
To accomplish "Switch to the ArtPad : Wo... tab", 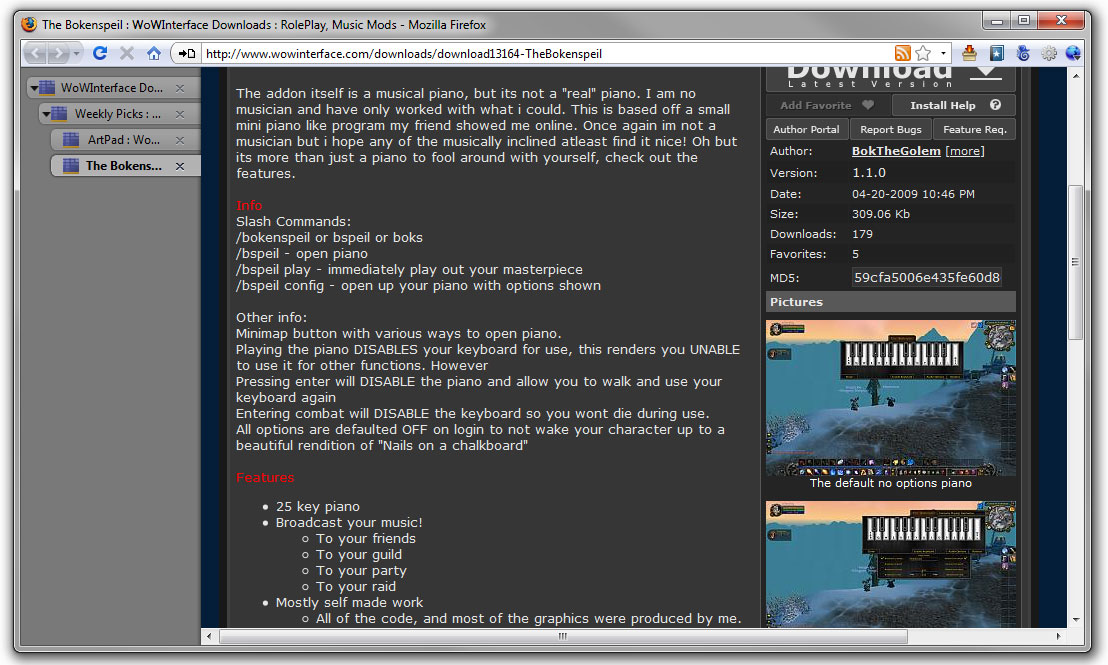I will pyautogui.click(x=124, y=140).
